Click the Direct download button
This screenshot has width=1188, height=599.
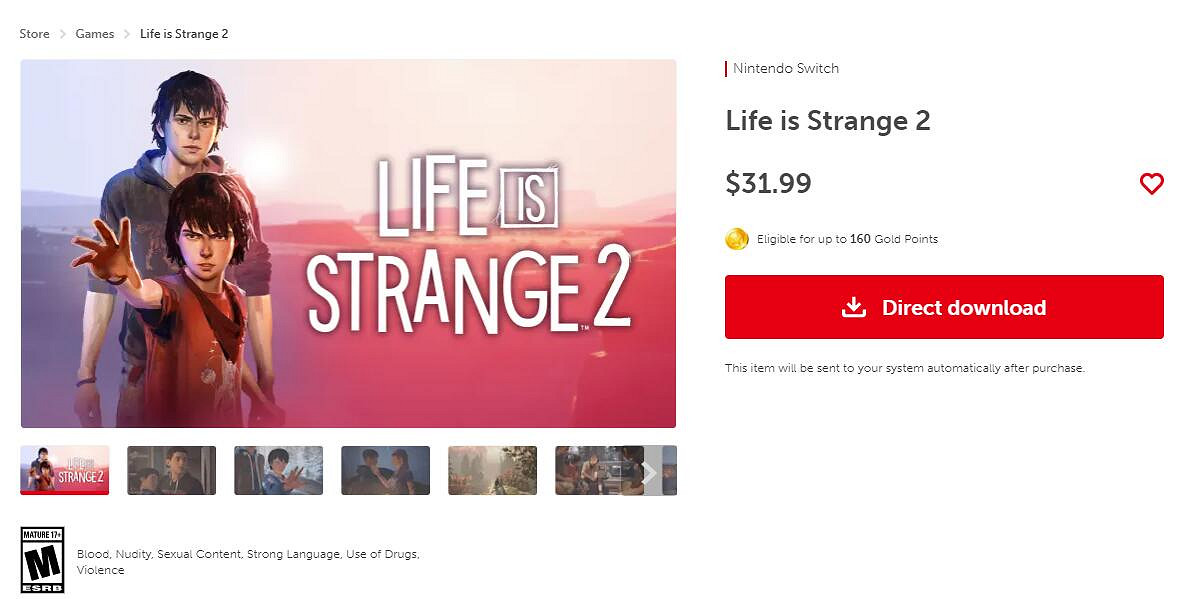944,307
